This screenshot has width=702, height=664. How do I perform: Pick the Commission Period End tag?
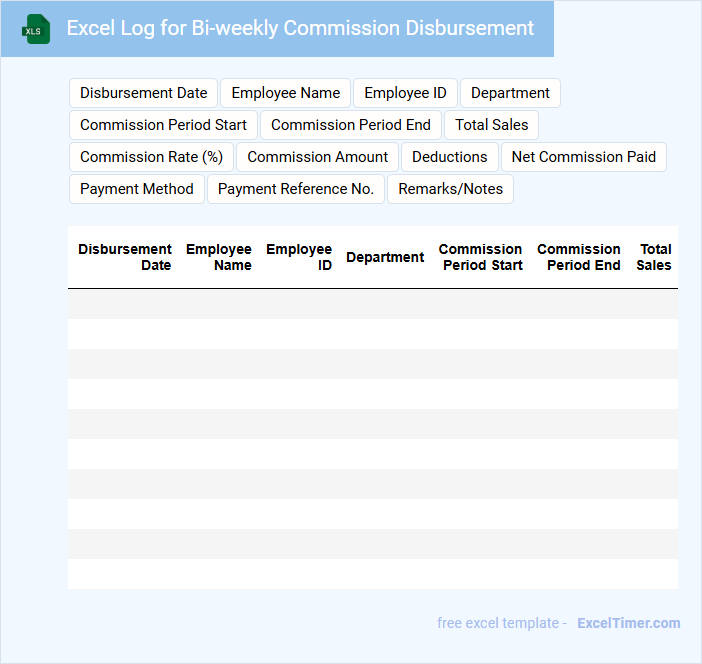click(350, 125)
